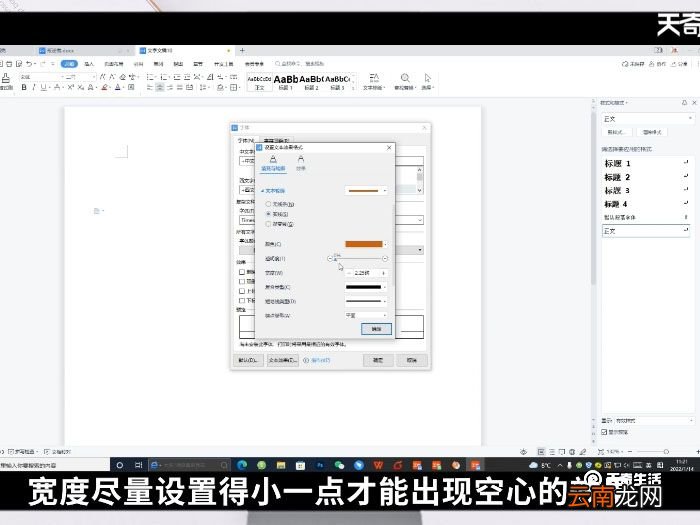The height and width of the screenshot is (525, 700).
Task: Click the text layout tool icon
Action: 374,78
